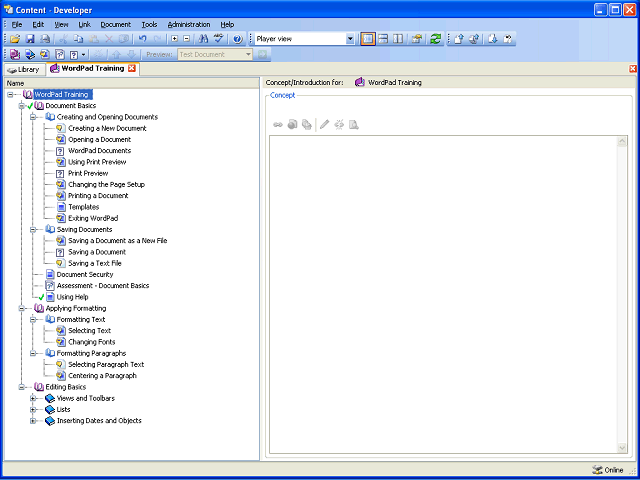Click the Online status indicator
Viewport: 640px width, 480px height.
[608, 470]
